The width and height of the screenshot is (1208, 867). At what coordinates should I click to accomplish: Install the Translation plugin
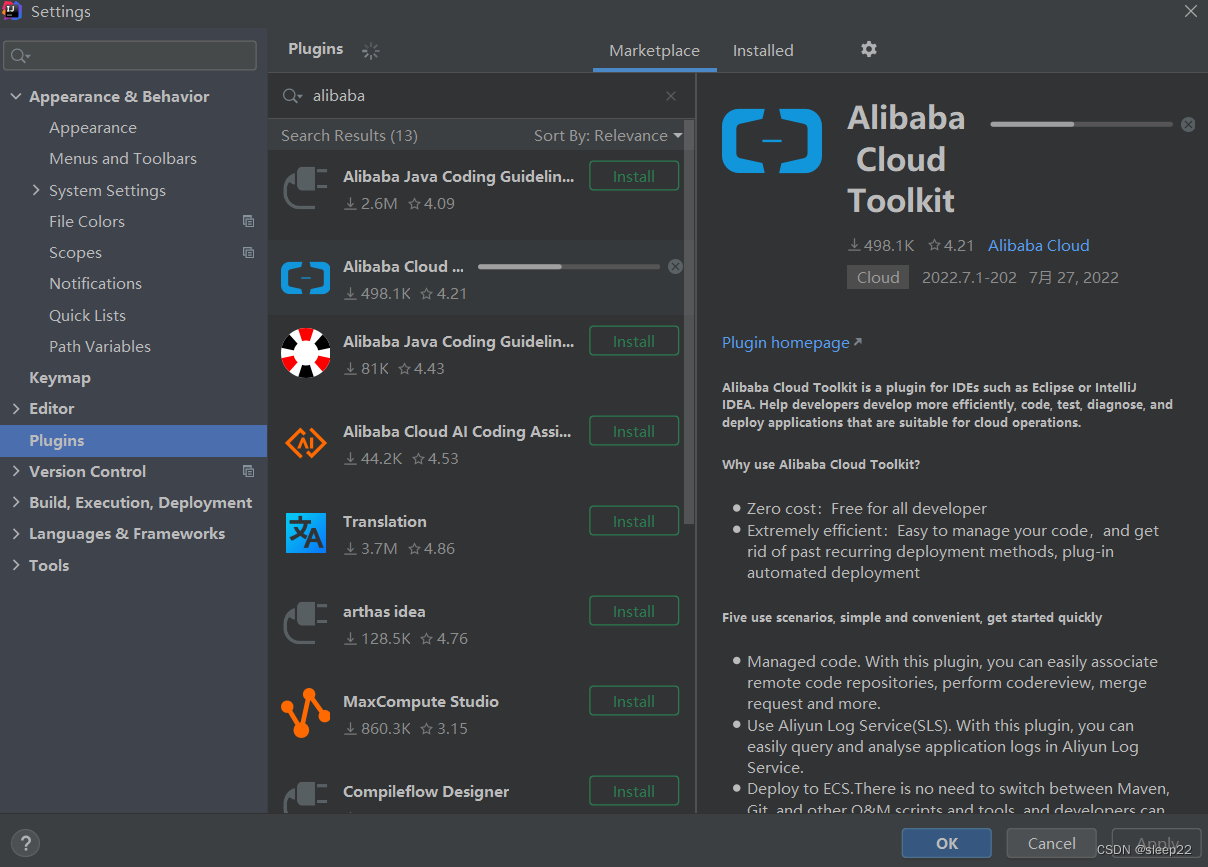[x=634, y=521]
